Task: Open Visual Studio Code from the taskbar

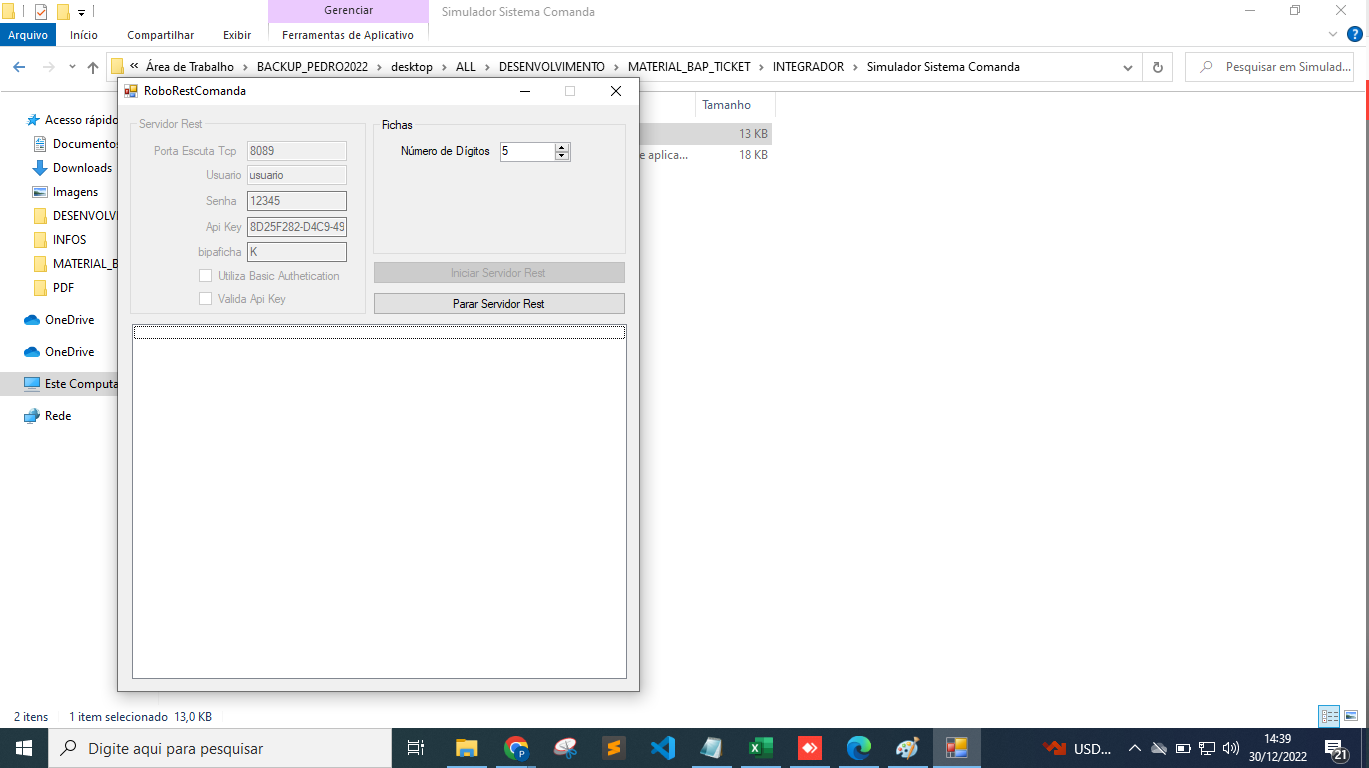Action: click(662, 748)
